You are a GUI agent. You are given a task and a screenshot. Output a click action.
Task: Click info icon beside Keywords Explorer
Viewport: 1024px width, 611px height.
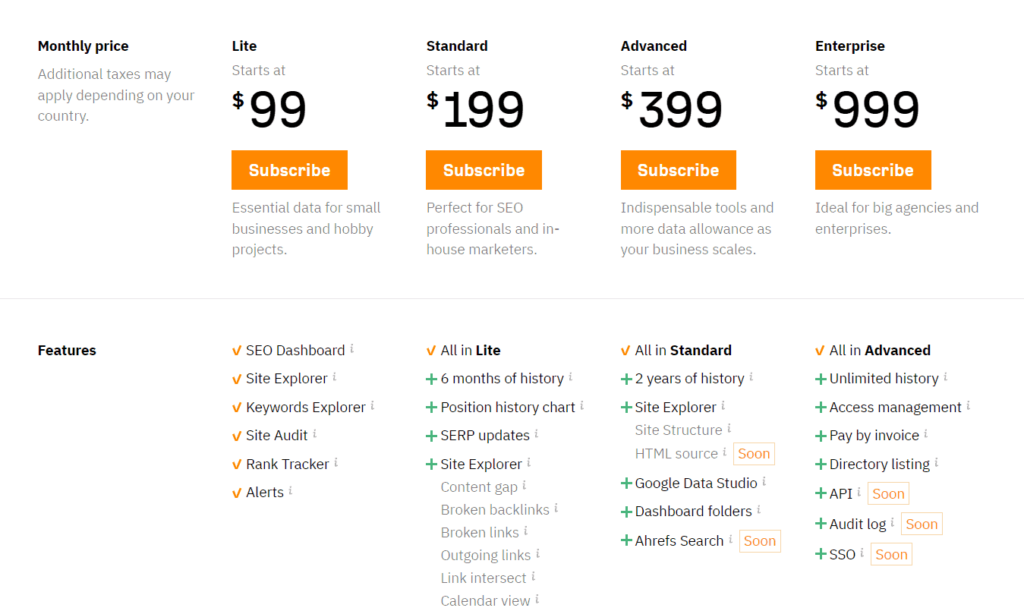coord(373,406)
